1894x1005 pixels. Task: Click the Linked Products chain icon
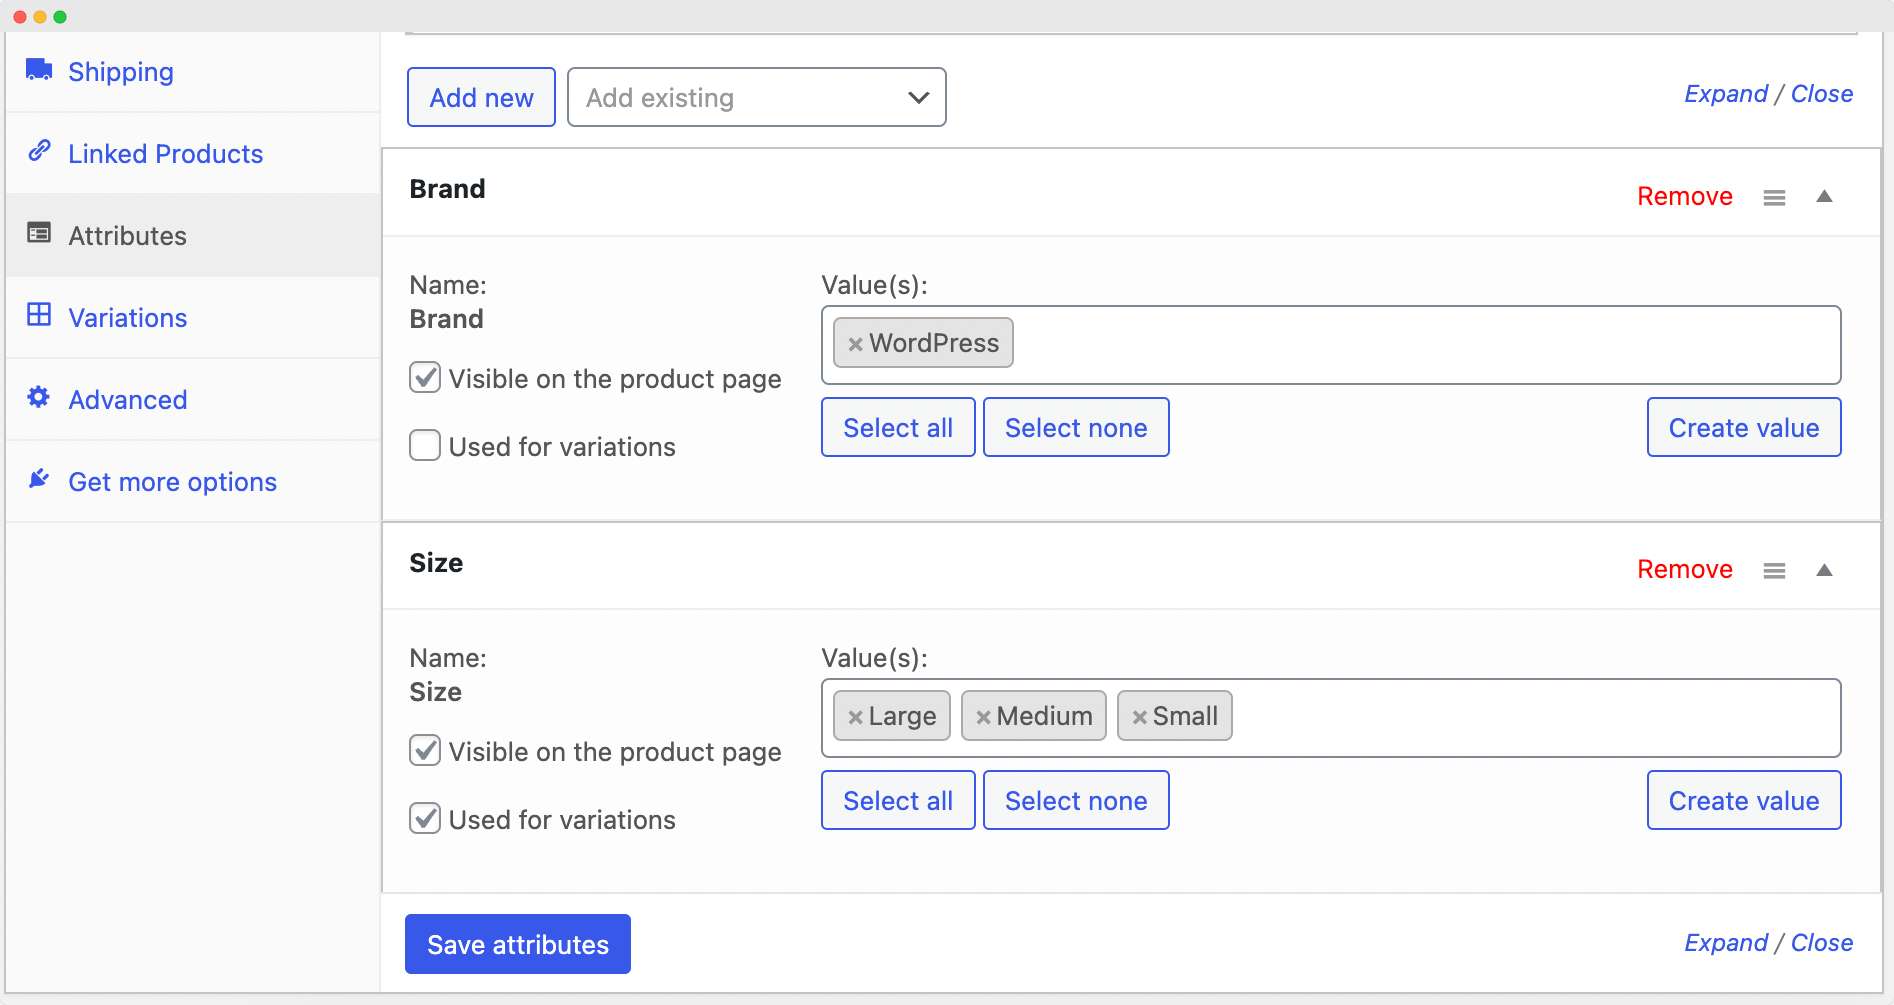pos(38,151)
